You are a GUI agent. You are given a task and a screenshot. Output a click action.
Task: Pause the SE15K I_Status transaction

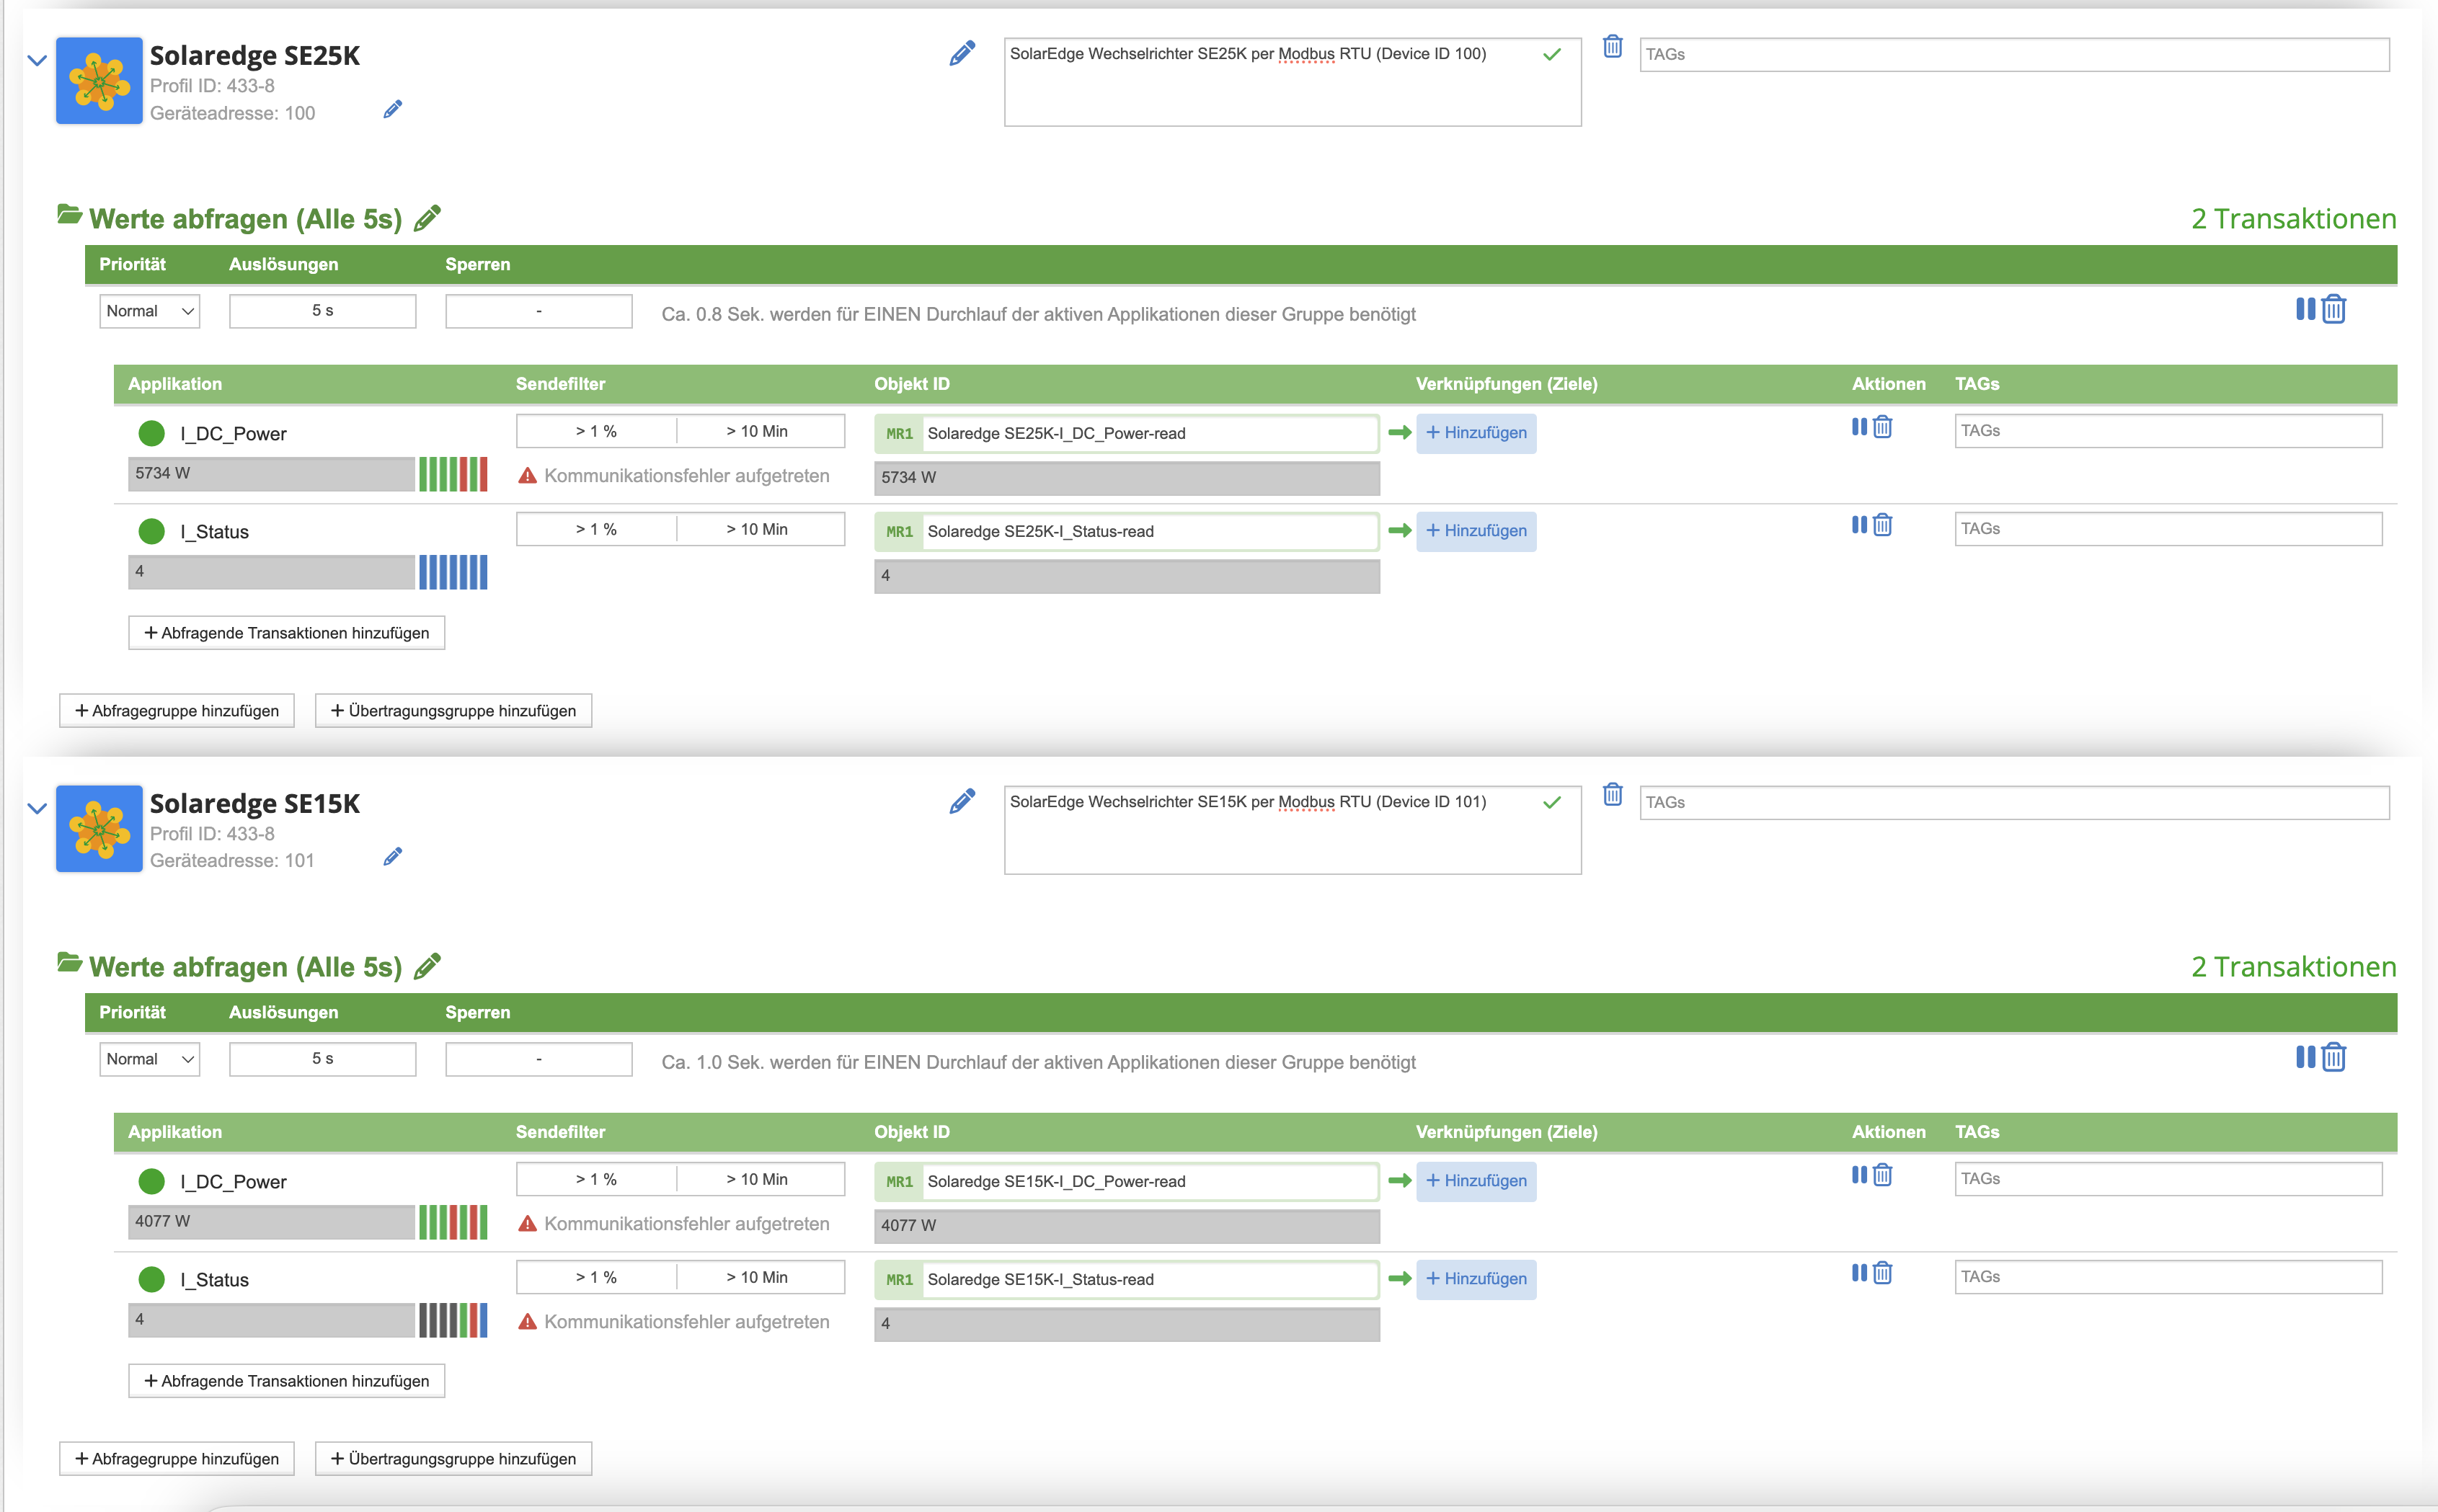click(1859, 1273)
